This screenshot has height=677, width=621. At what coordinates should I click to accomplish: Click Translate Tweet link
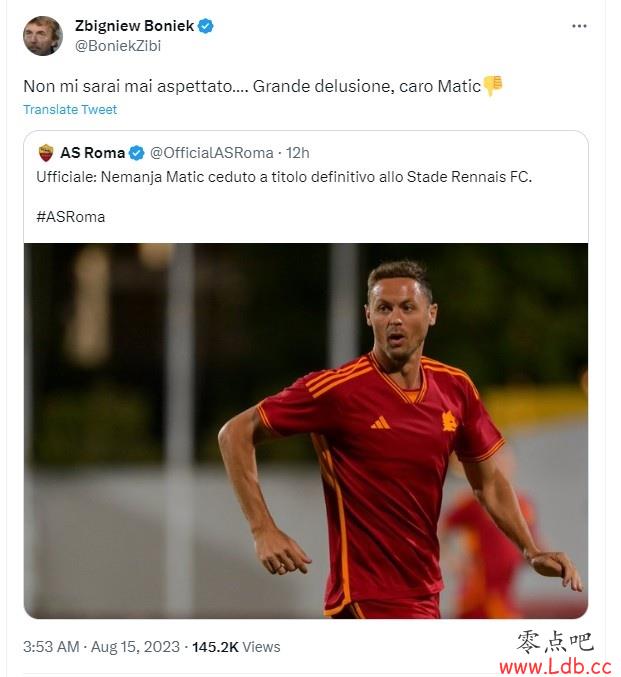(x=70, y=110)
